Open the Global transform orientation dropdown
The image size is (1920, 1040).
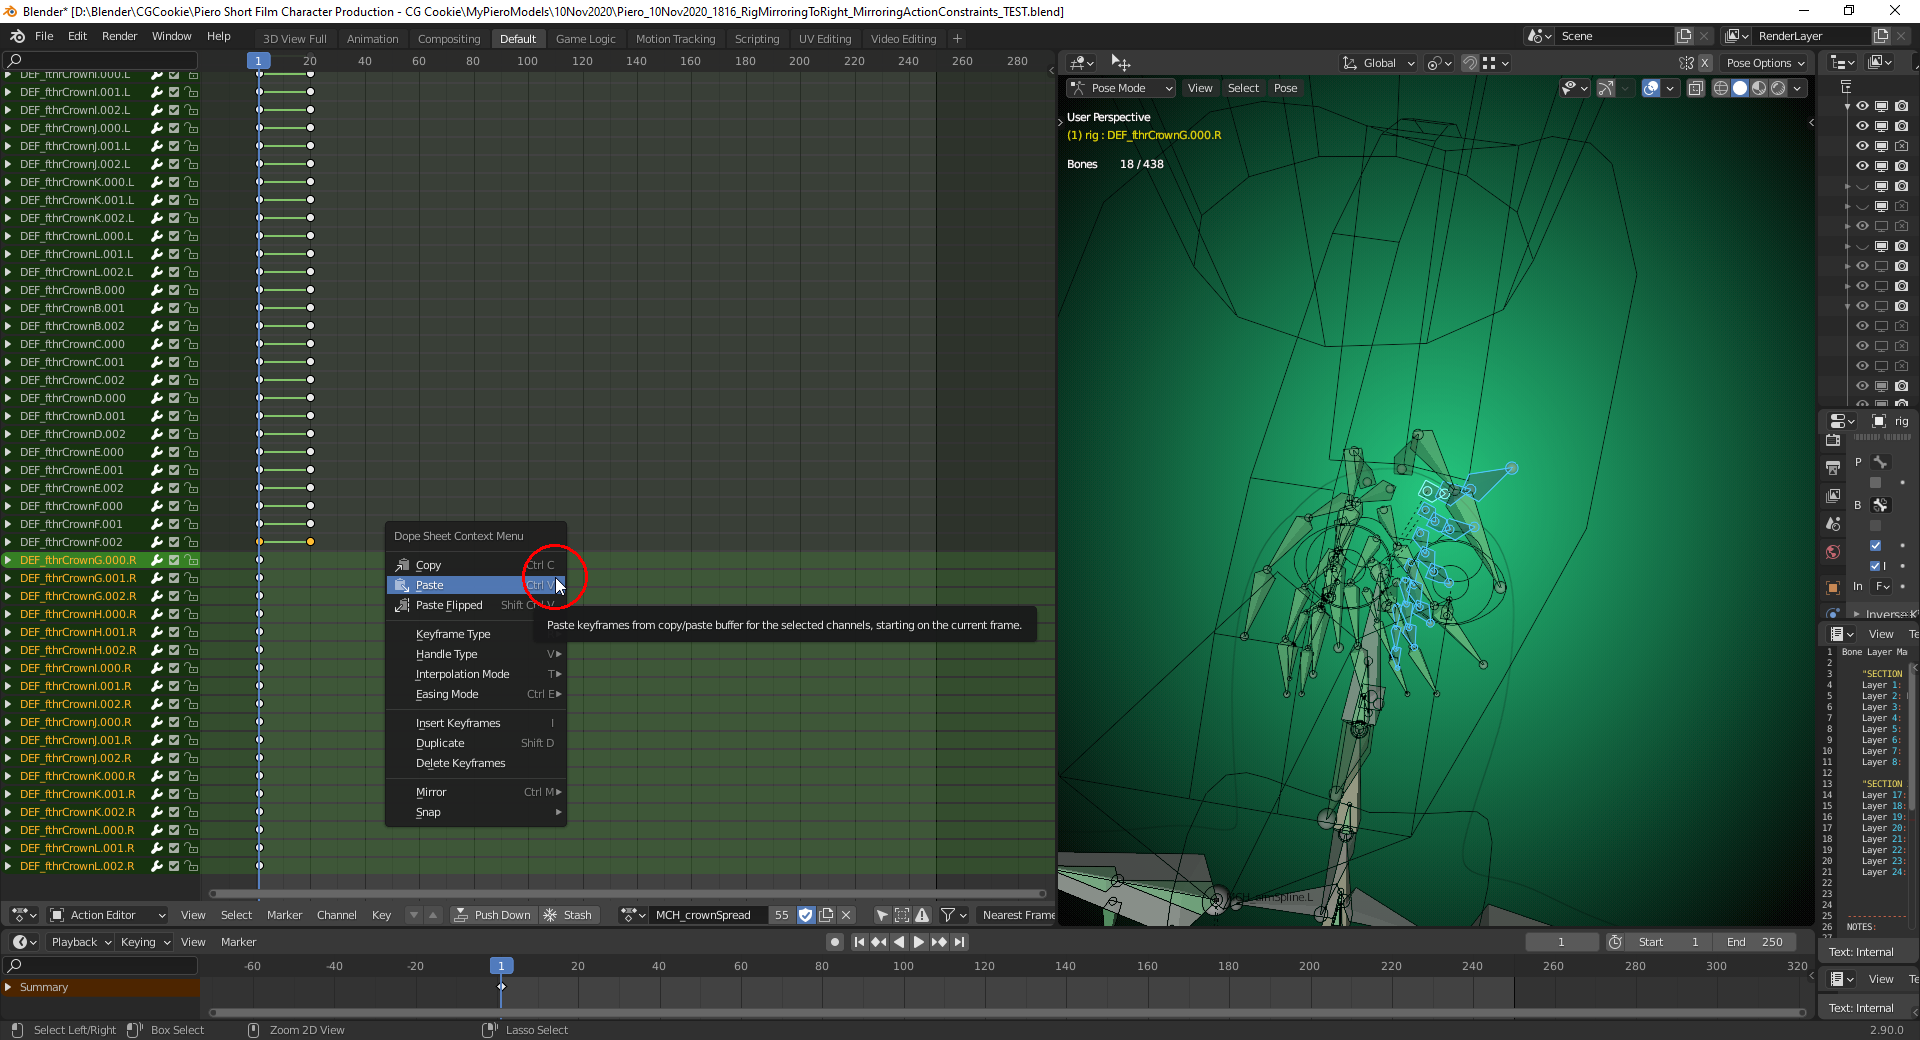coord(1379,63)
